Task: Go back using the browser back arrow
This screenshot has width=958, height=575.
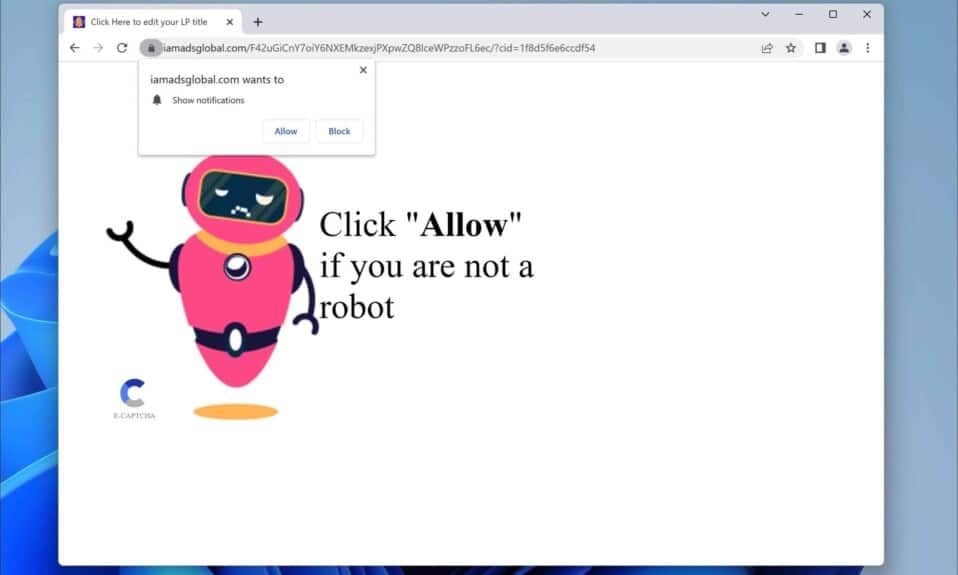Action: [x=74, y=48]
